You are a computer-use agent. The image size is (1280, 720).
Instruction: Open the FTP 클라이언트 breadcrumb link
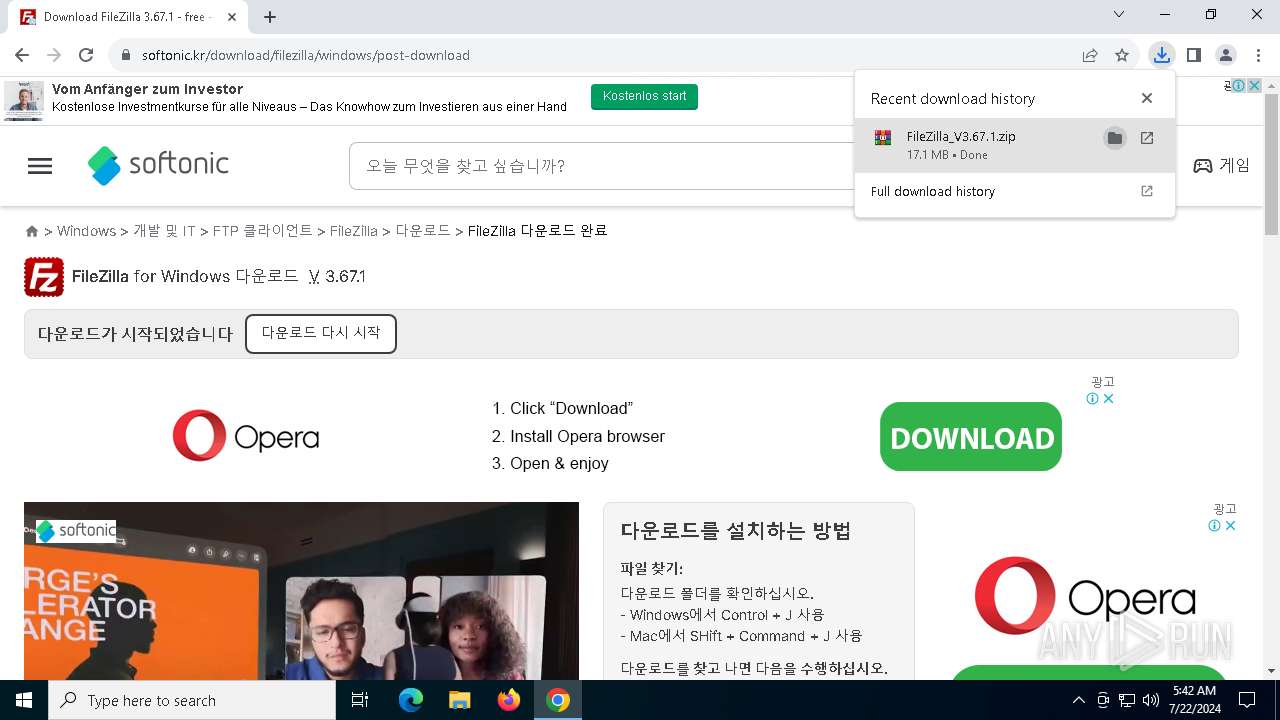(263, 231)
